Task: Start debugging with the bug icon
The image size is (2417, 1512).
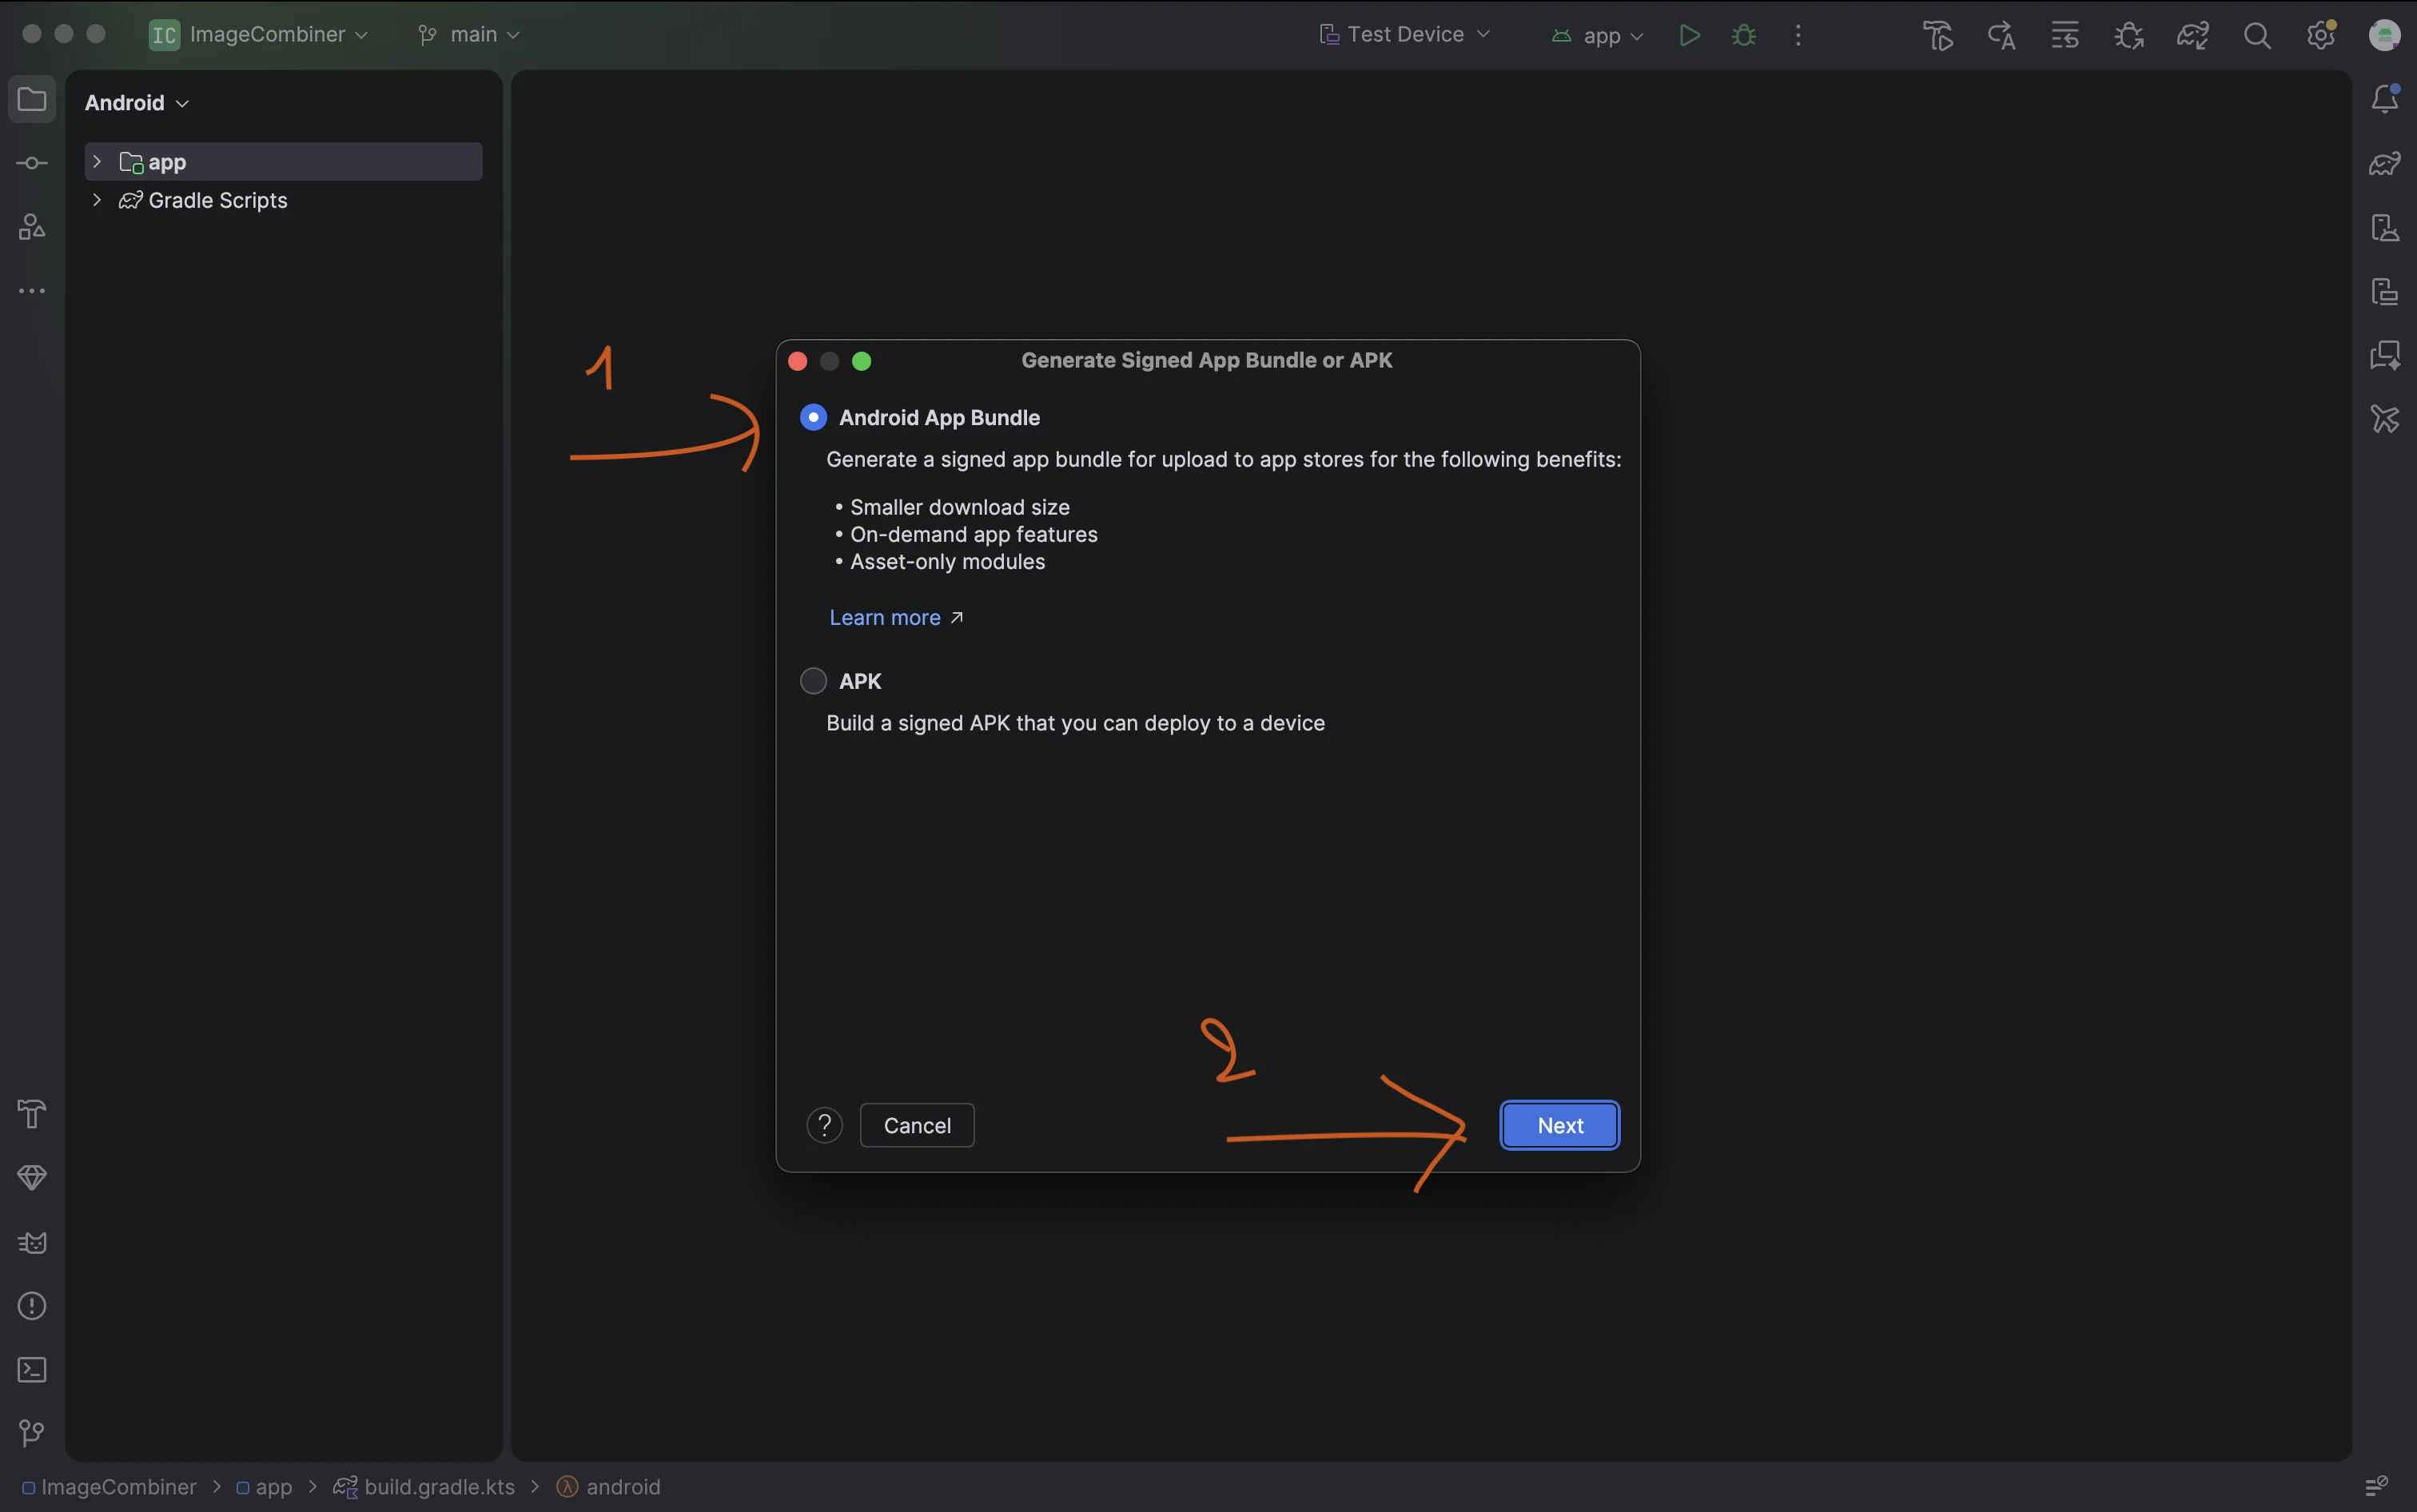Action: click(x=1743, y=35)
